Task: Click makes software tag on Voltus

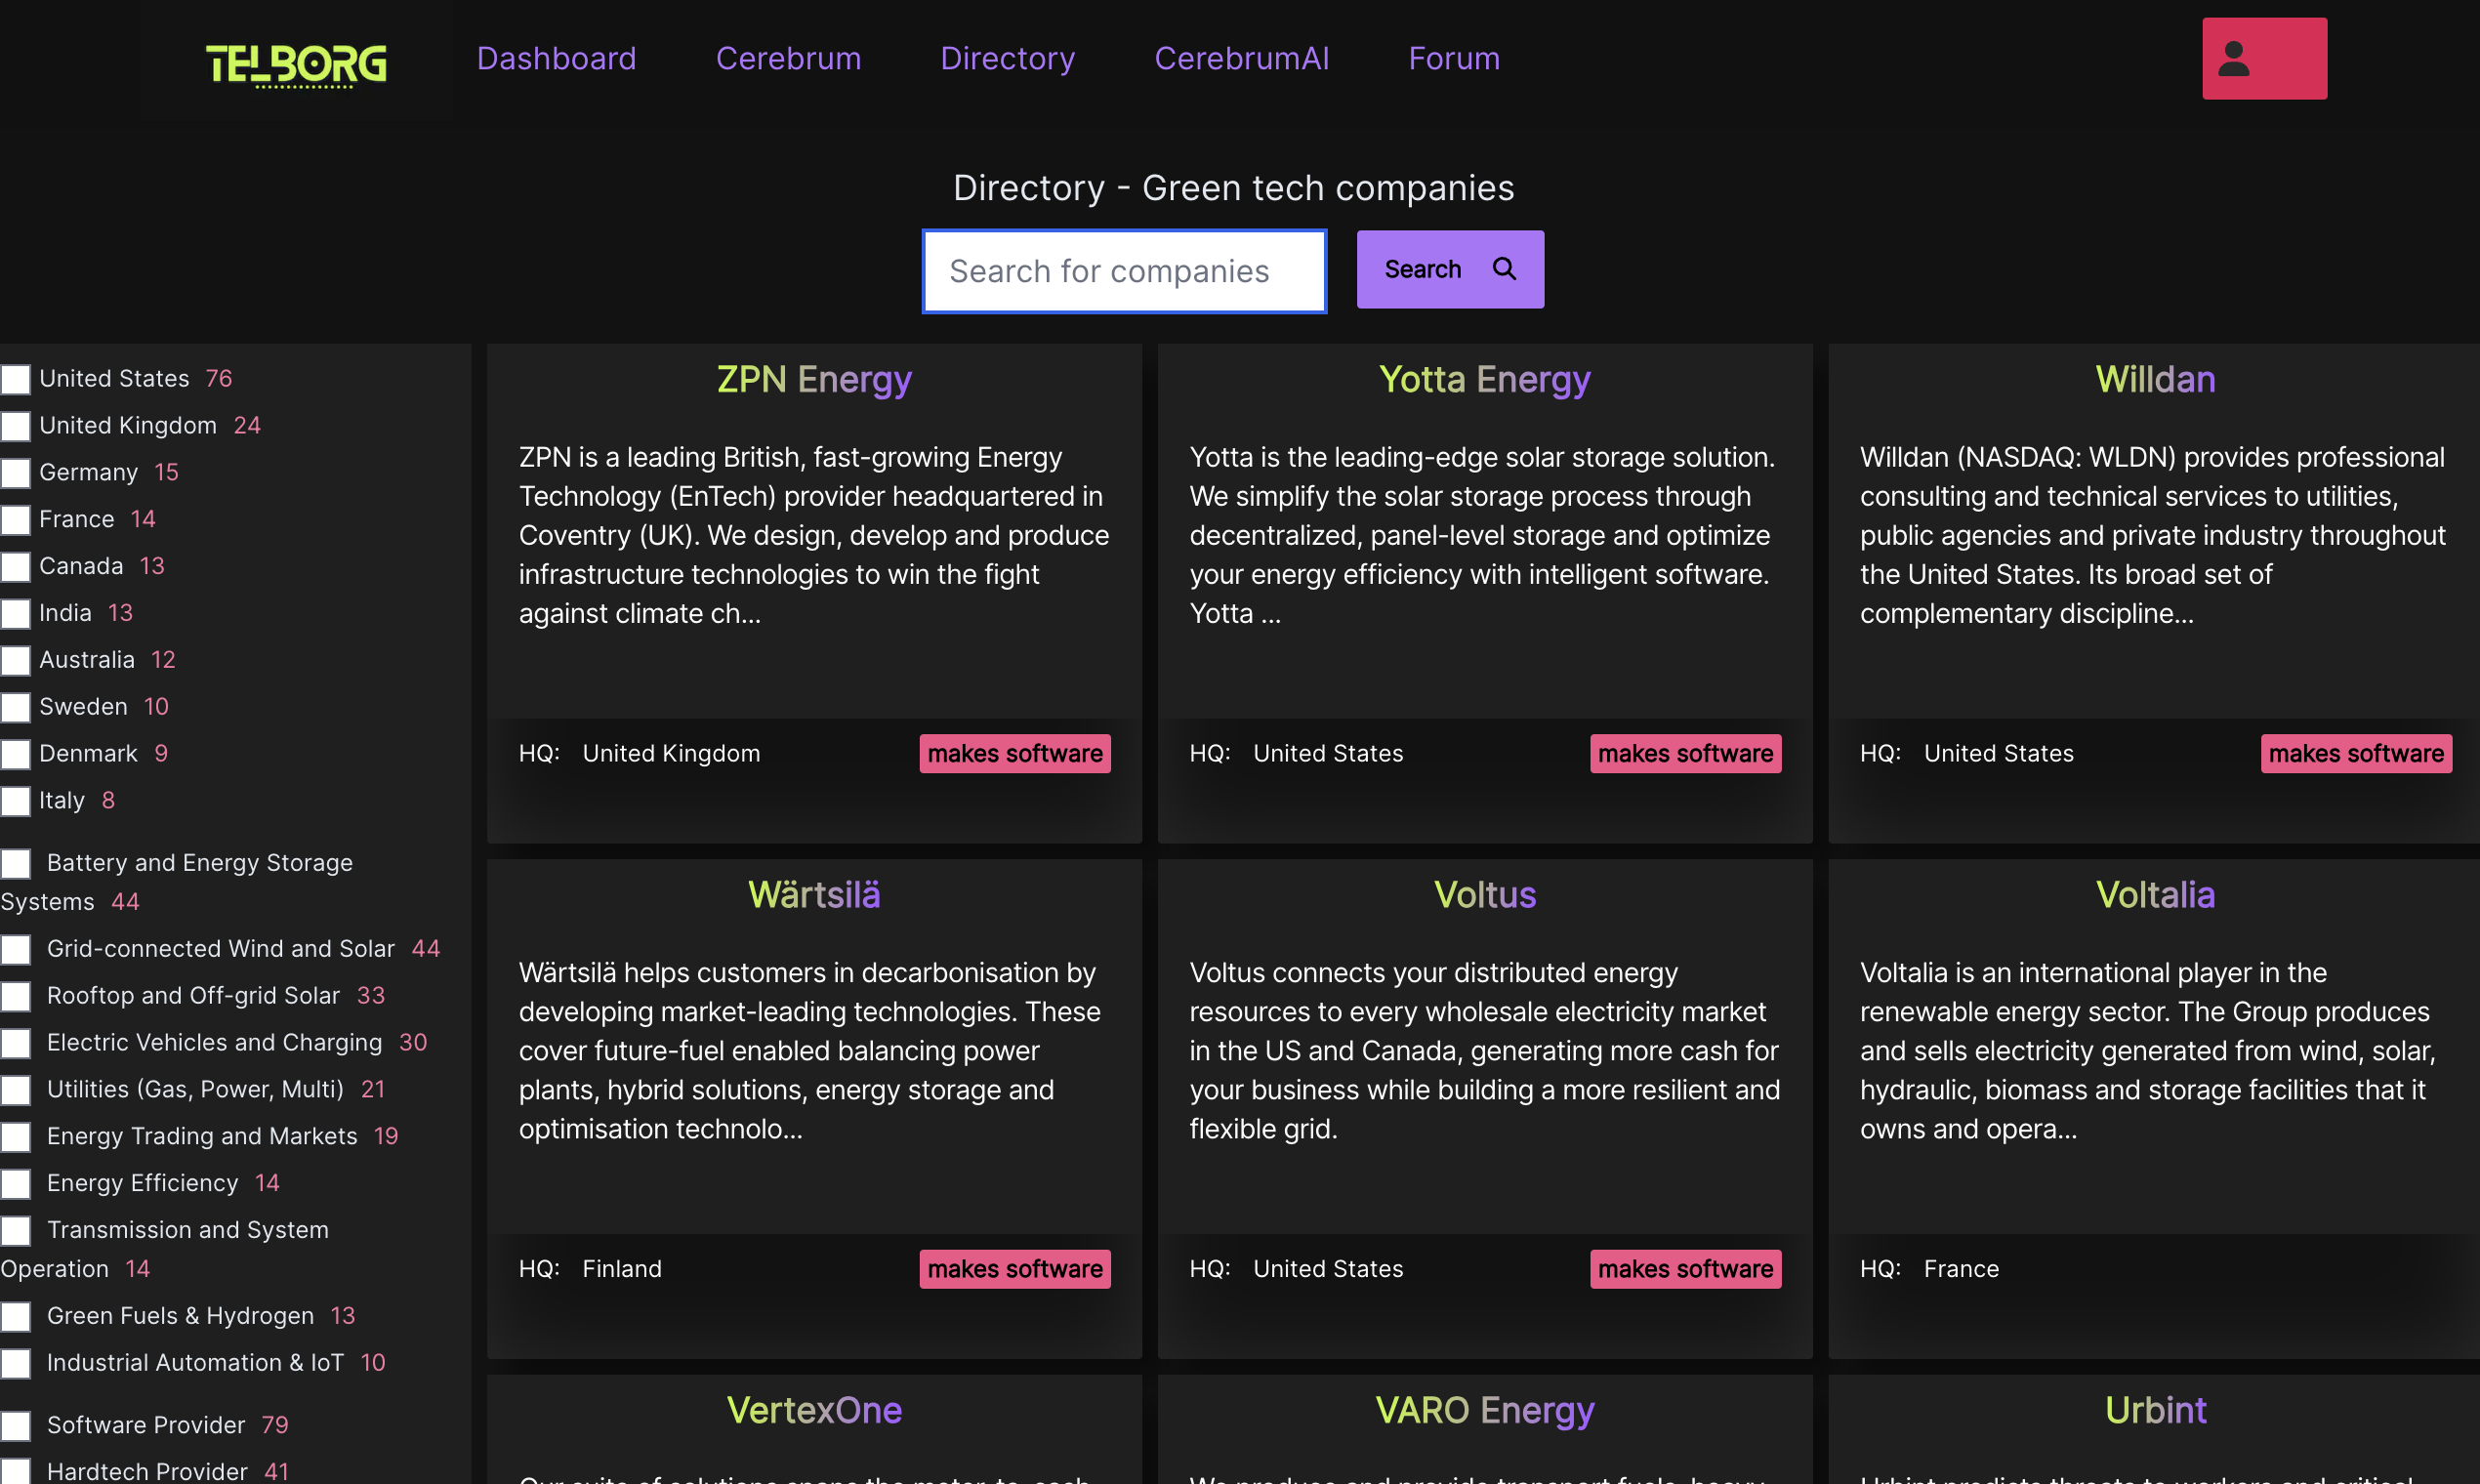Action: (1685, 1269)
